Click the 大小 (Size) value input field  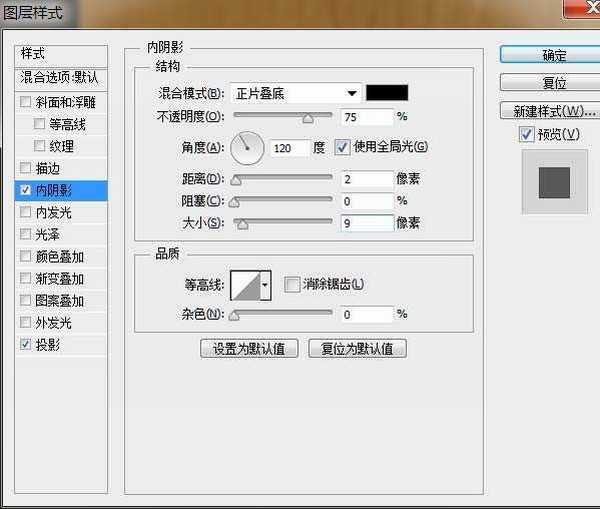(366, 223)
